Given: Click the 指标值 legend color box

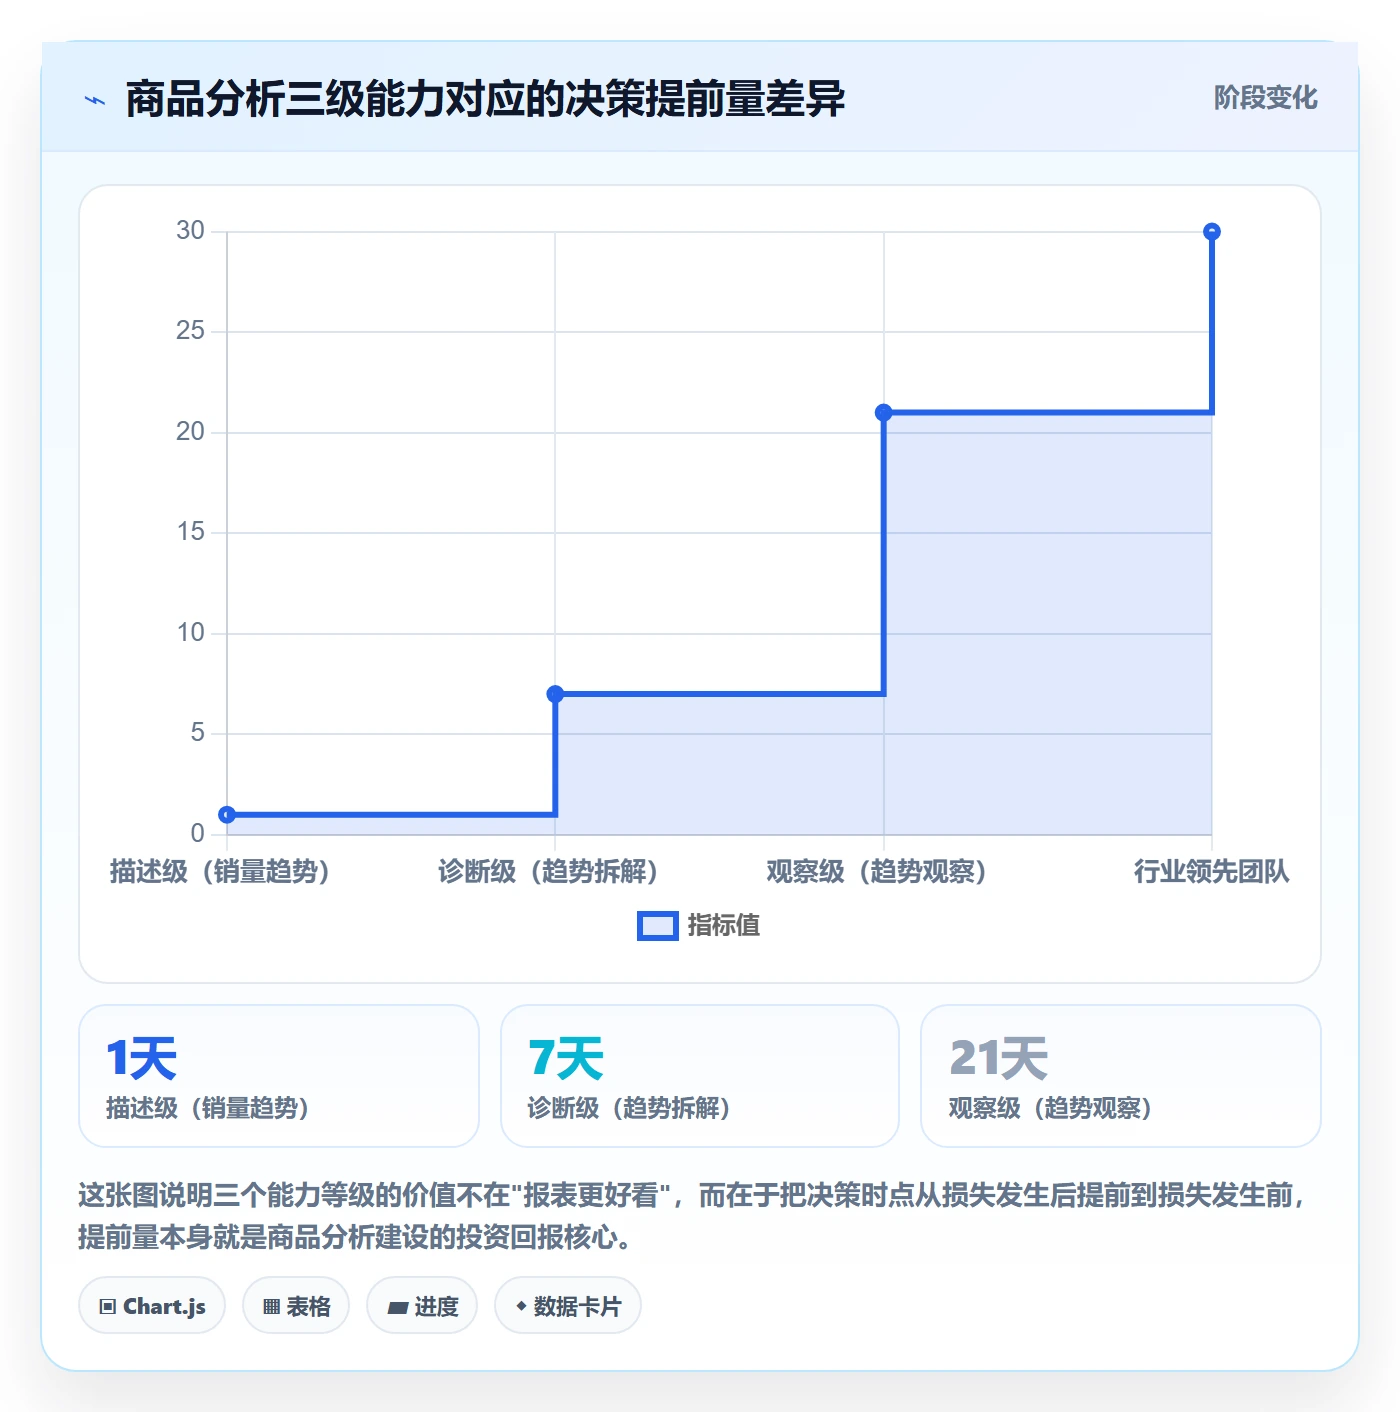Looking at the screenshot, I should pos(658,926).
